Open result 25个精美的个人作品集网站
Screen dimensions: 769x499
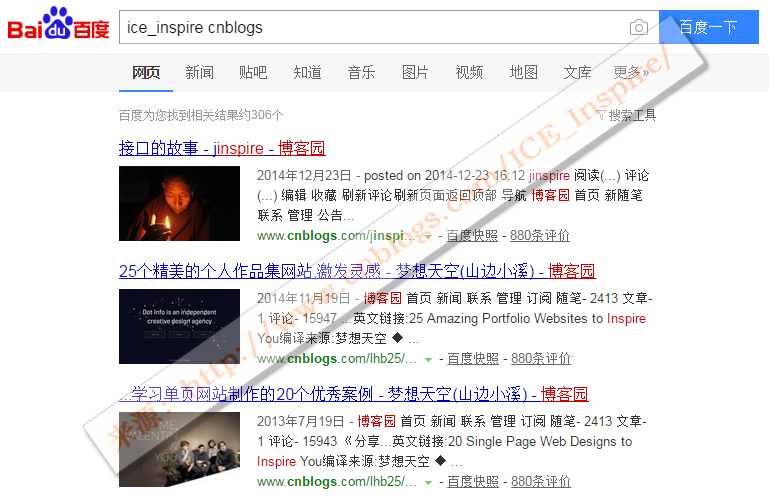pos(357,271)
